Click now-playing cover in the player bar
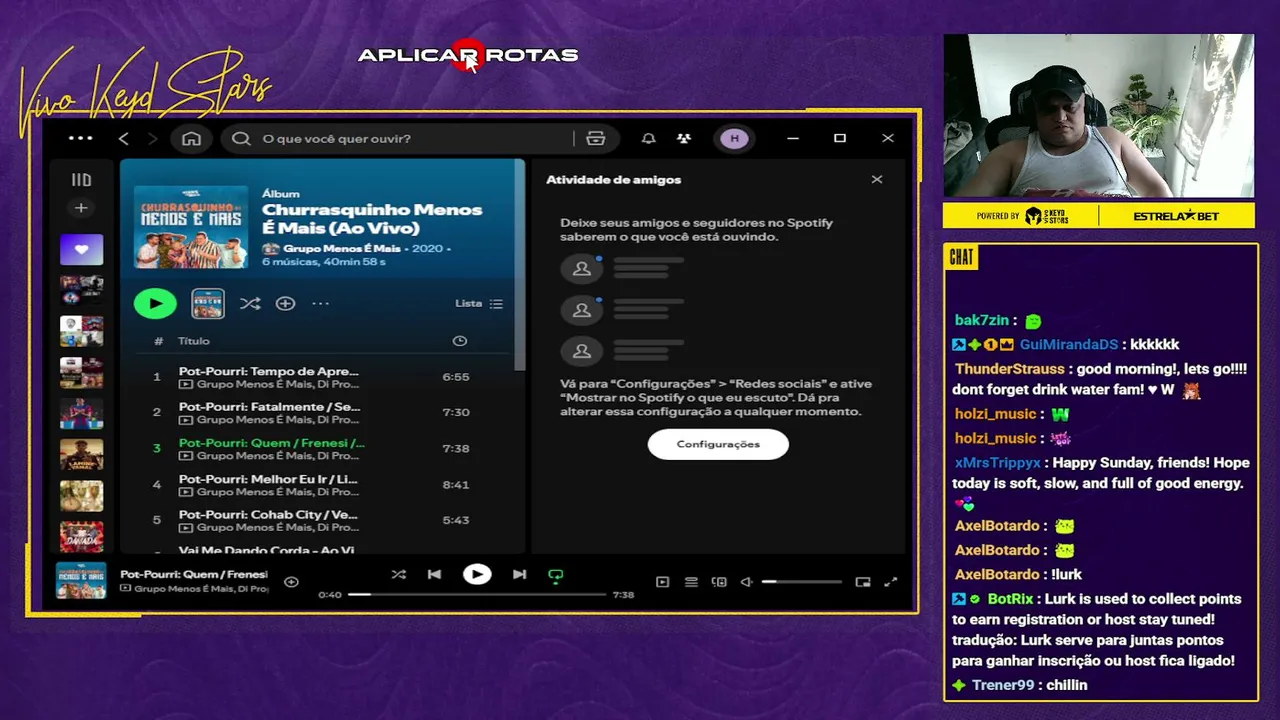This screenshot has width=1280, height=720. [x=81, y=581]
